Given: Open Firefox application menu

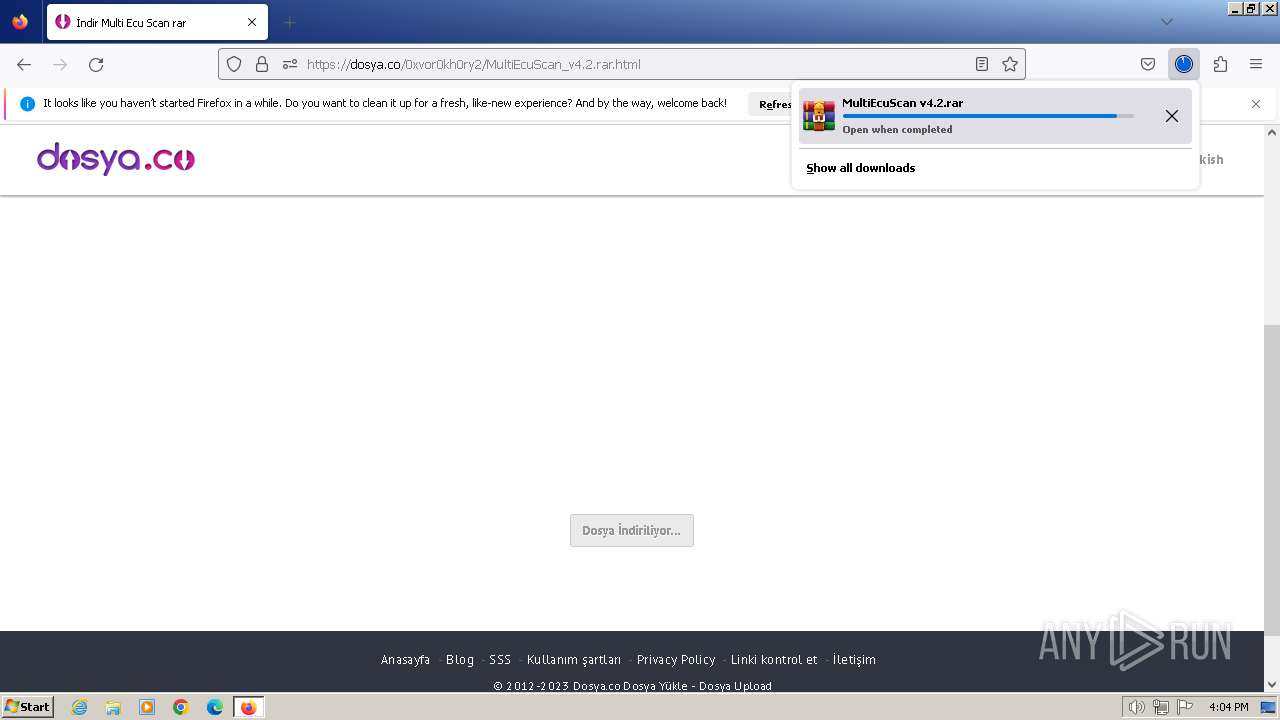Looking at the screenshot, I should coord(1256,64).
